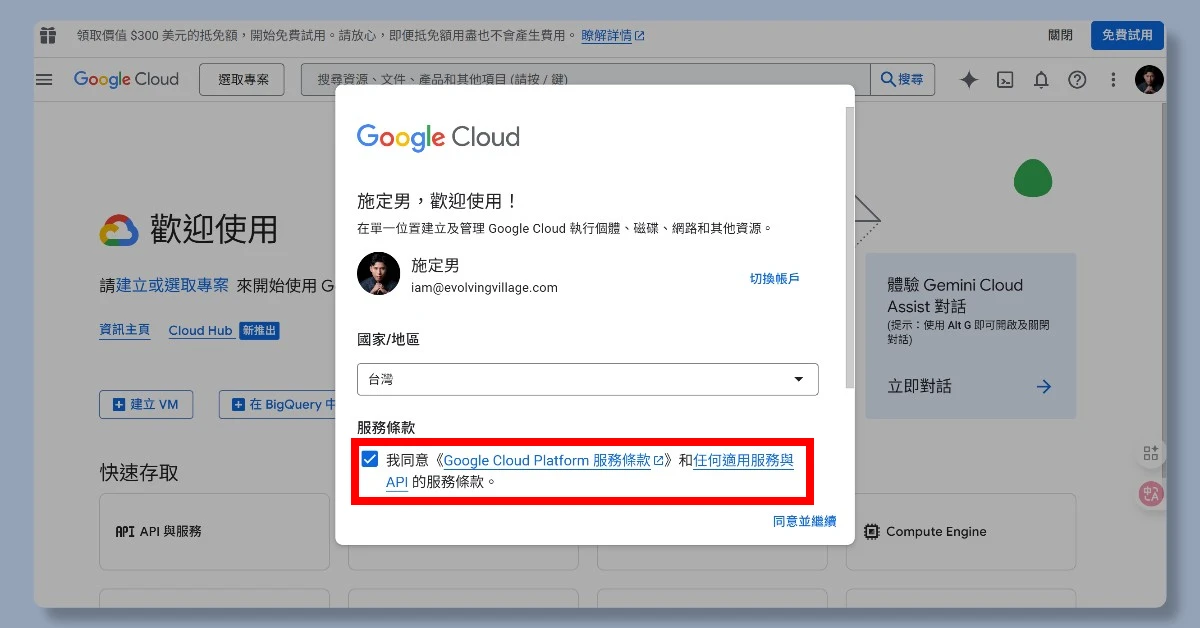The image size is (1200, 628).
Task: Click the API icon of API 與服務 card
Action: point(125,531)
